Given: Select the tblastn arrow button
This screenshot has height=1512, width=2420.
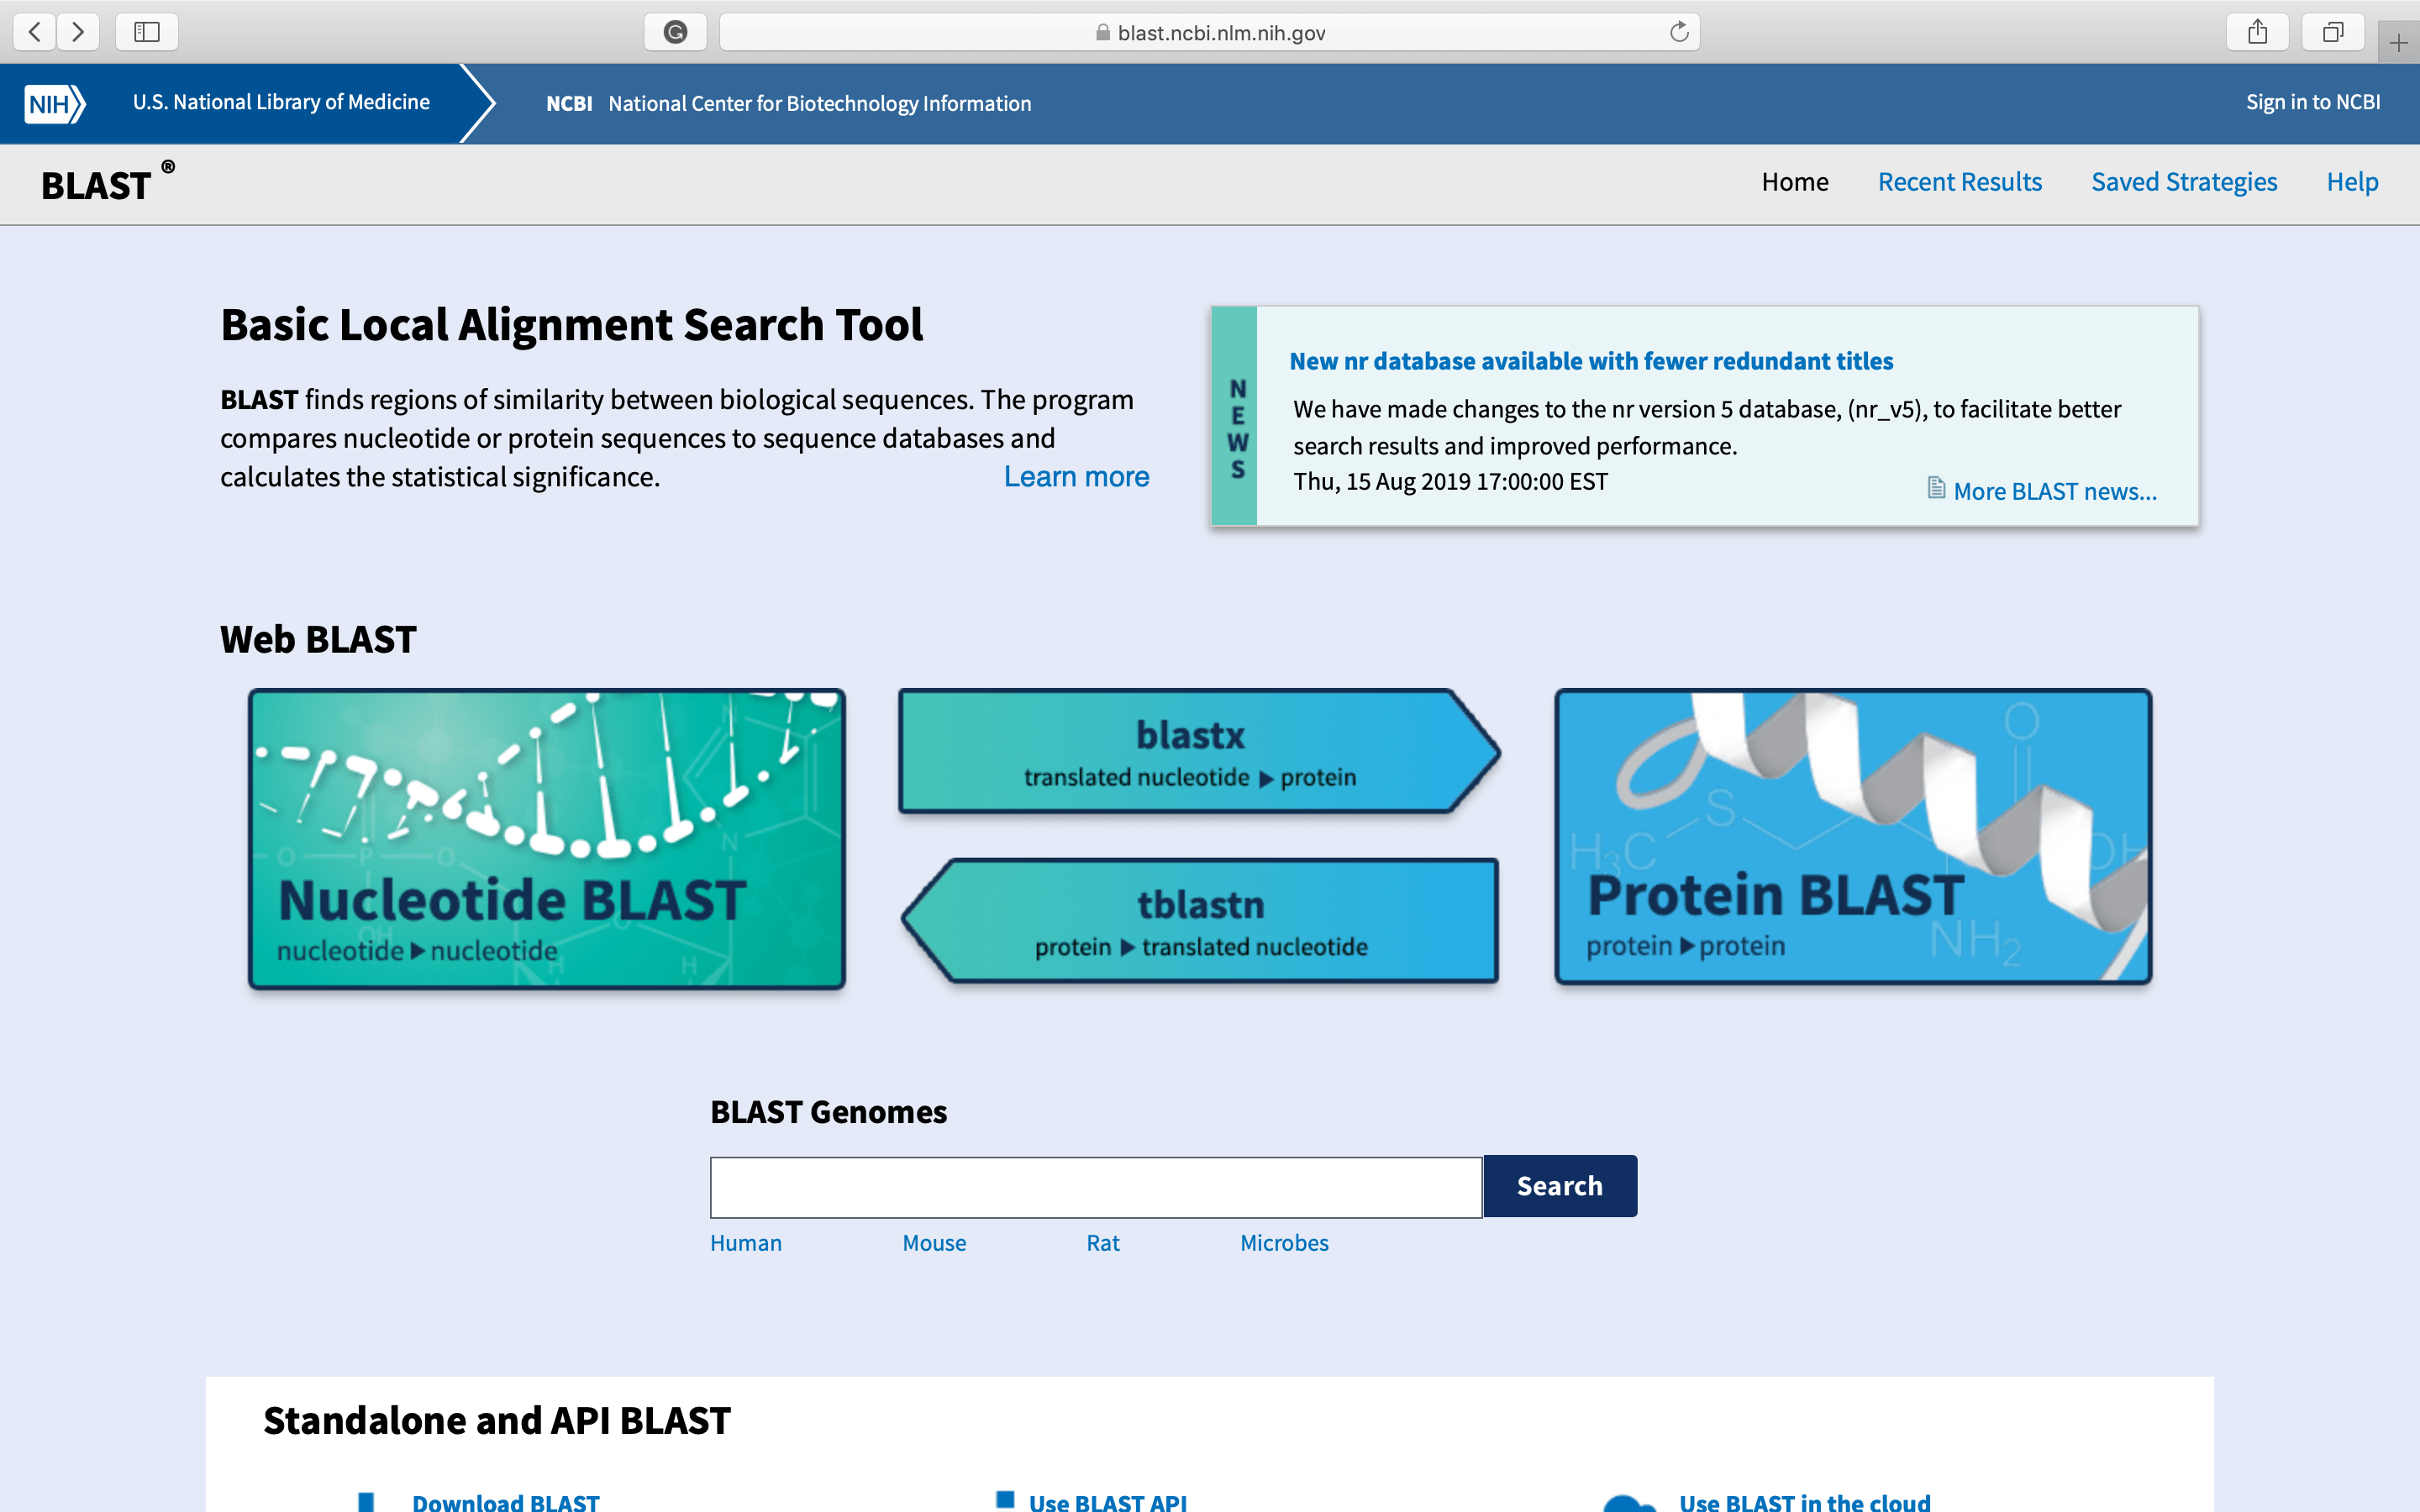Looking at the screenshot, I should (x=1200, y=920).
